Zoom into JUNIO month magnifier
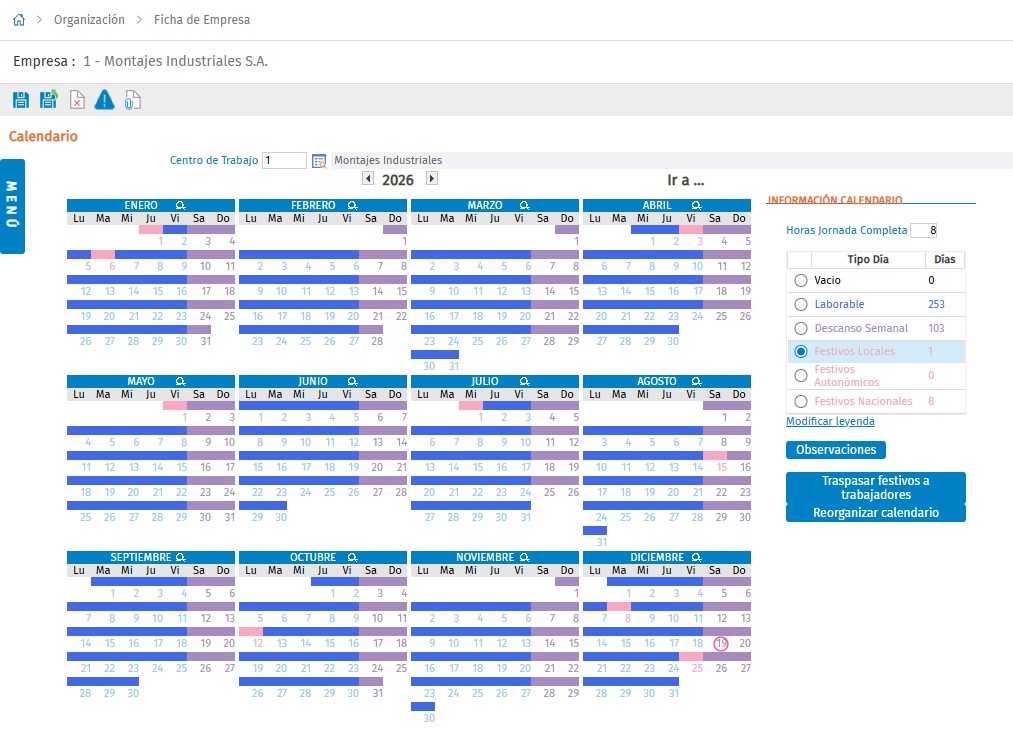Viewport: 1013px width, 729px height. tap(352, 381)
